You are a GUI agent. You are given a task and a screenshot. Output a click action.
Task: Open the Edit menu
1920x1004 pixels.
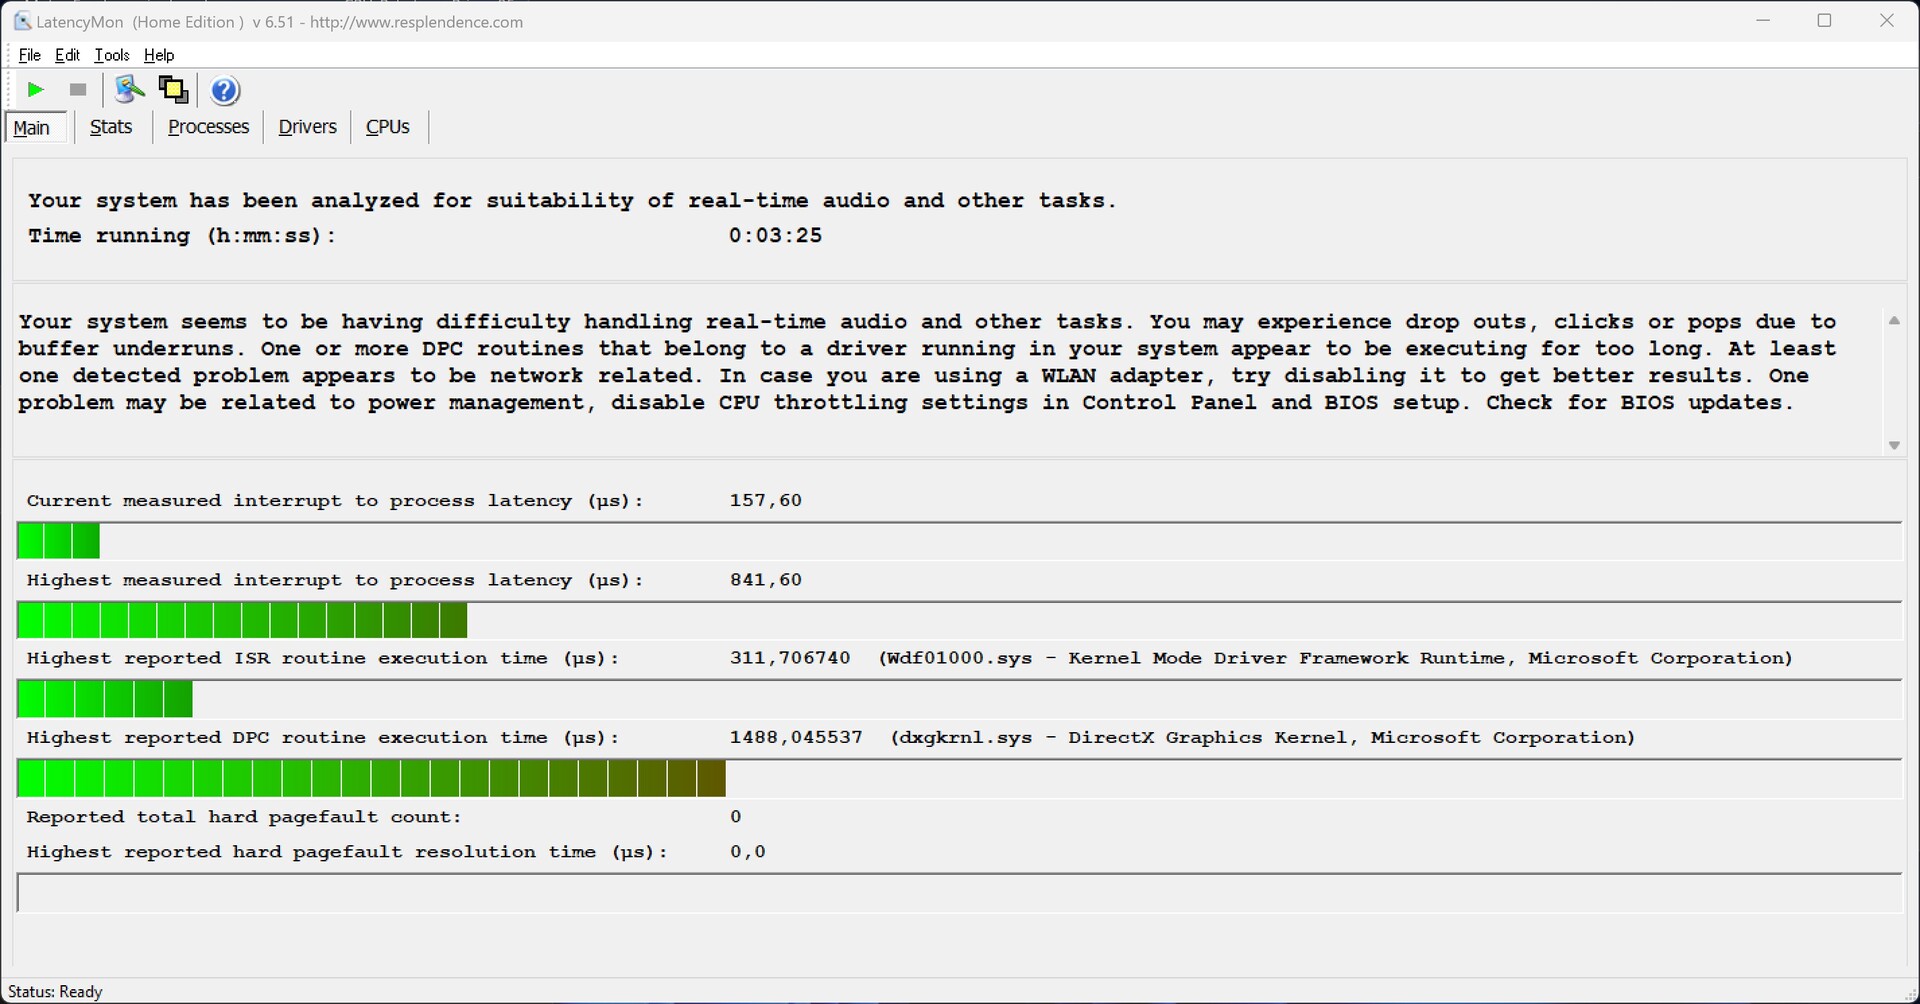coord(67,55)
